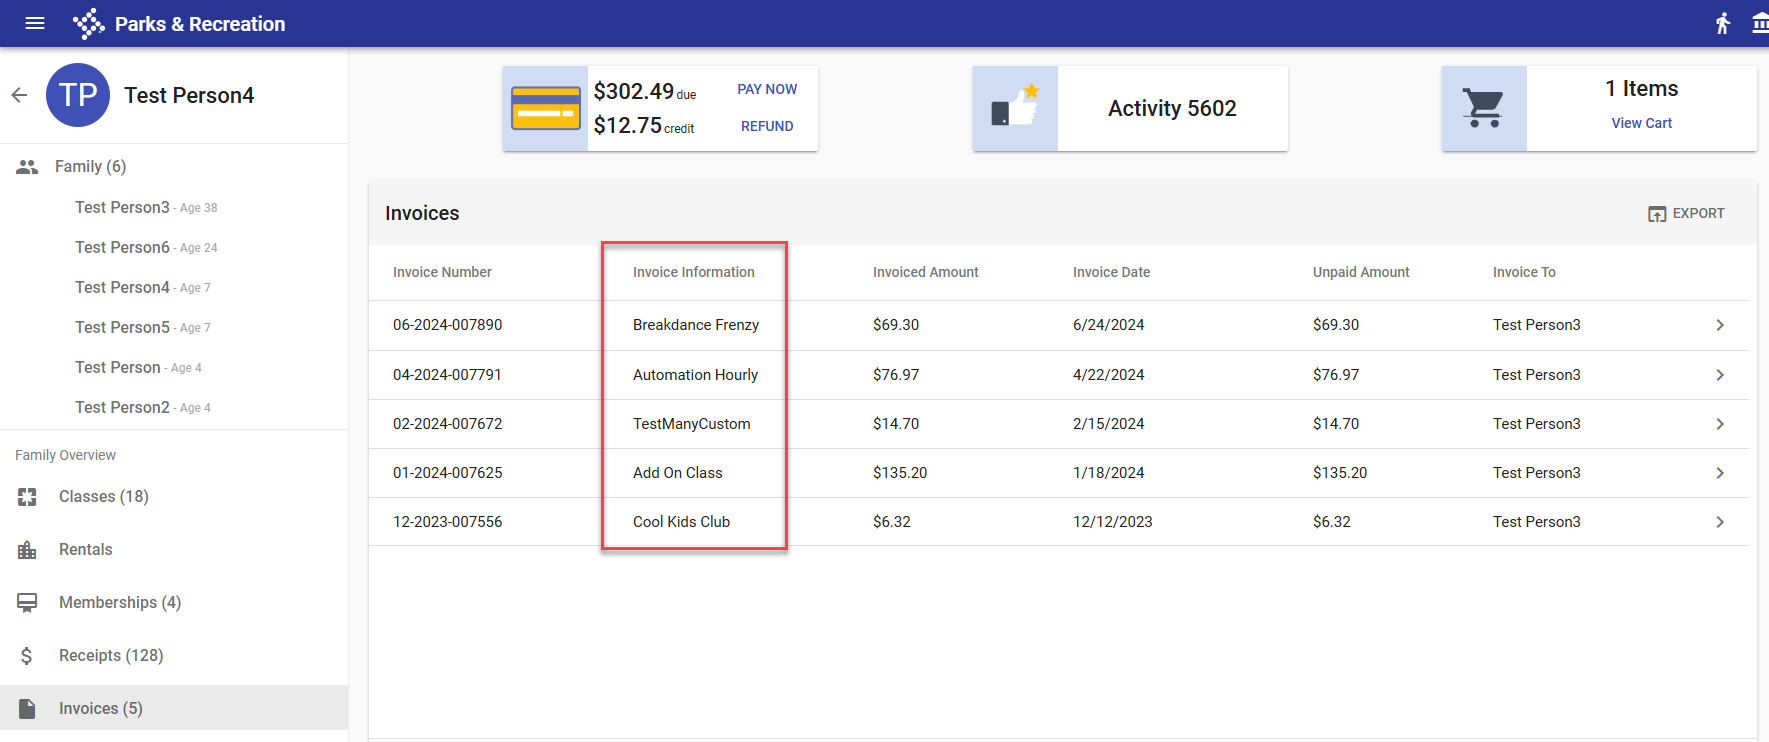Expand the Cool Kids Club invoice chevron
This screenshot has width=1769, height=742.
1720,522
